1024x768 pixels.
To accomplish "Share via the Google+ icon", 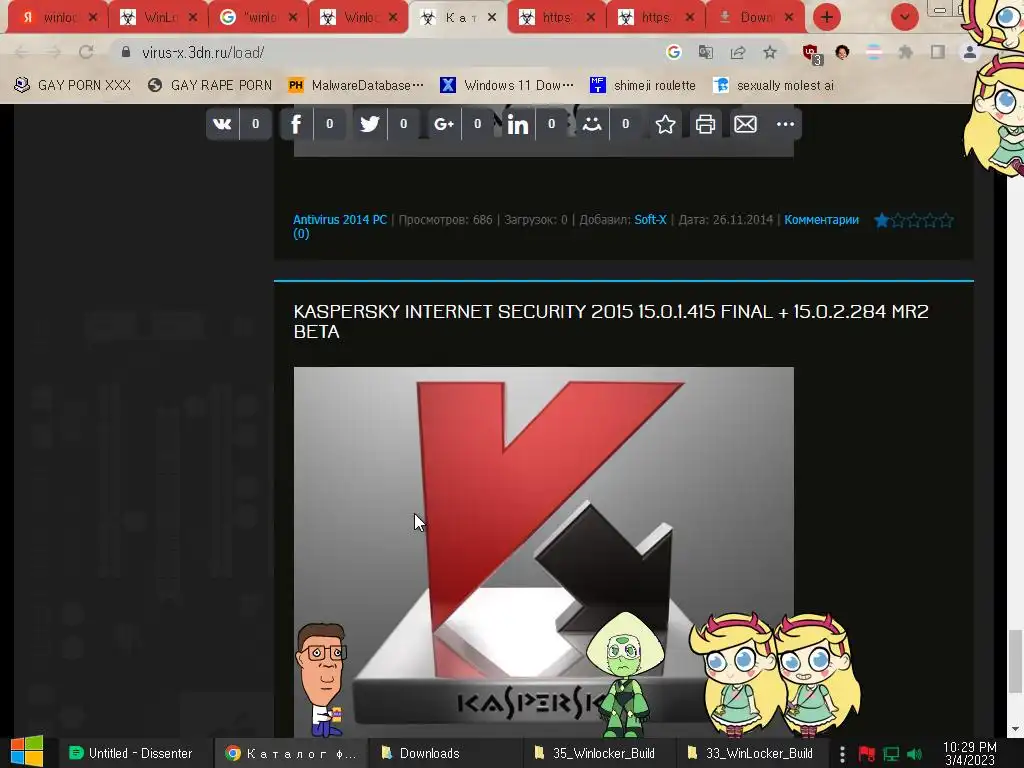I will pyautogui.click(x=443, y=124).
